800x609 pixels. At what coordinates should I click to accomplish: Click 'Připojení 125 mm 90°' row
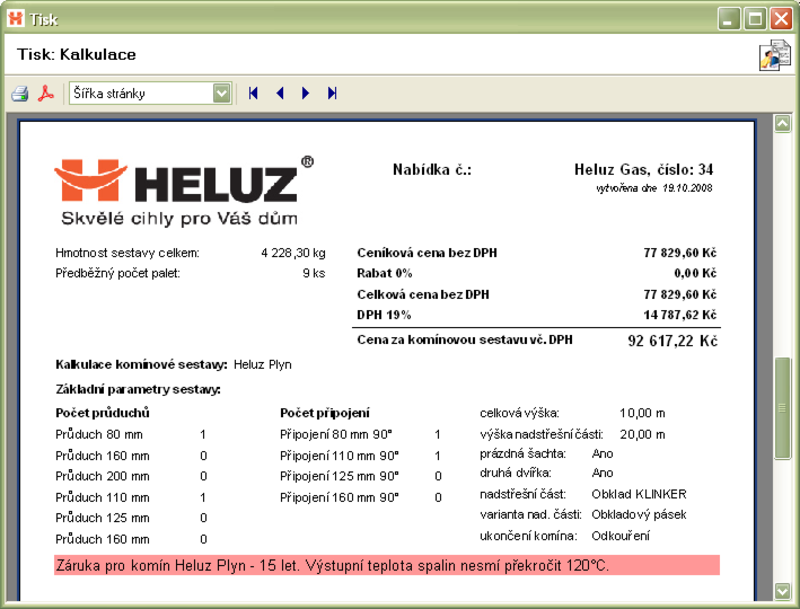[361, 476]
